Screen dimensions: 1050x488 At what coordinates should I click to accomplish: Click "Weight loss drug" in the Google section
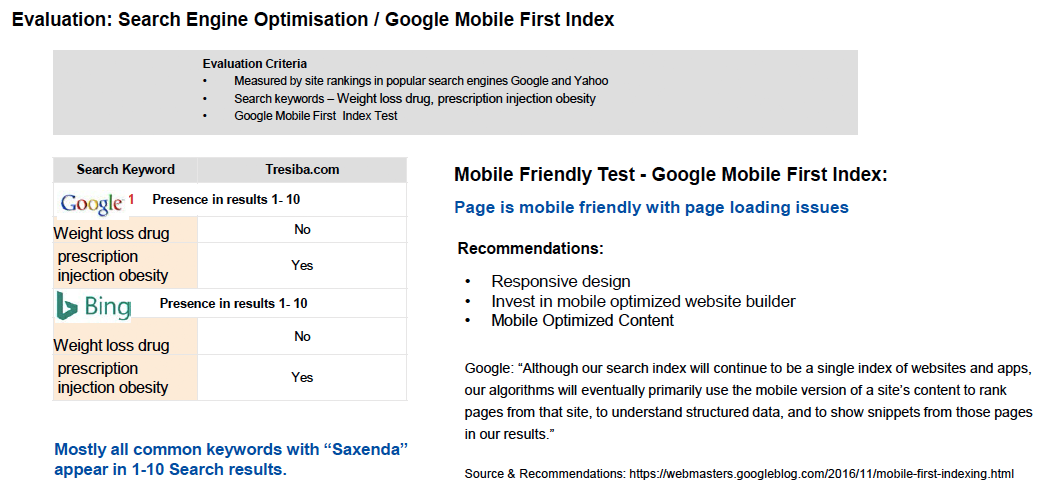click(112, 234)
